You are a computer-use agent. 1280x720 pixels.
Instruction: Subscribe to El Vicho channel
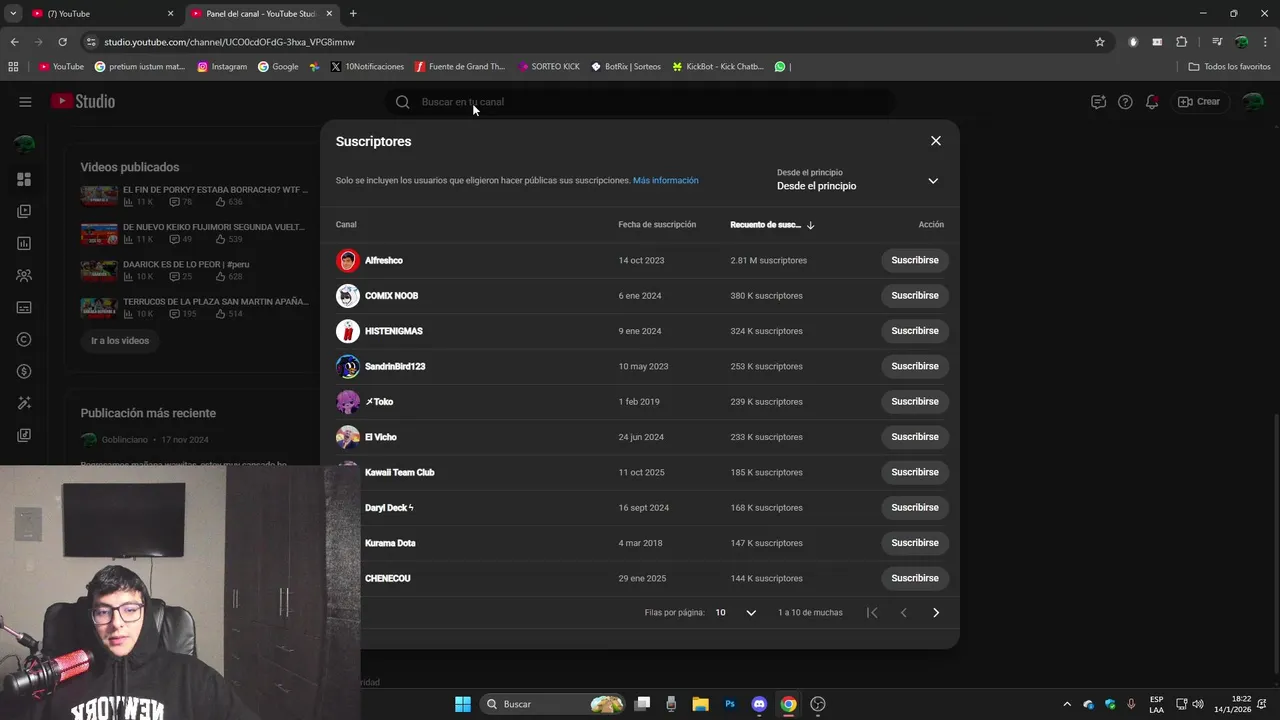(x=915, y=437)
